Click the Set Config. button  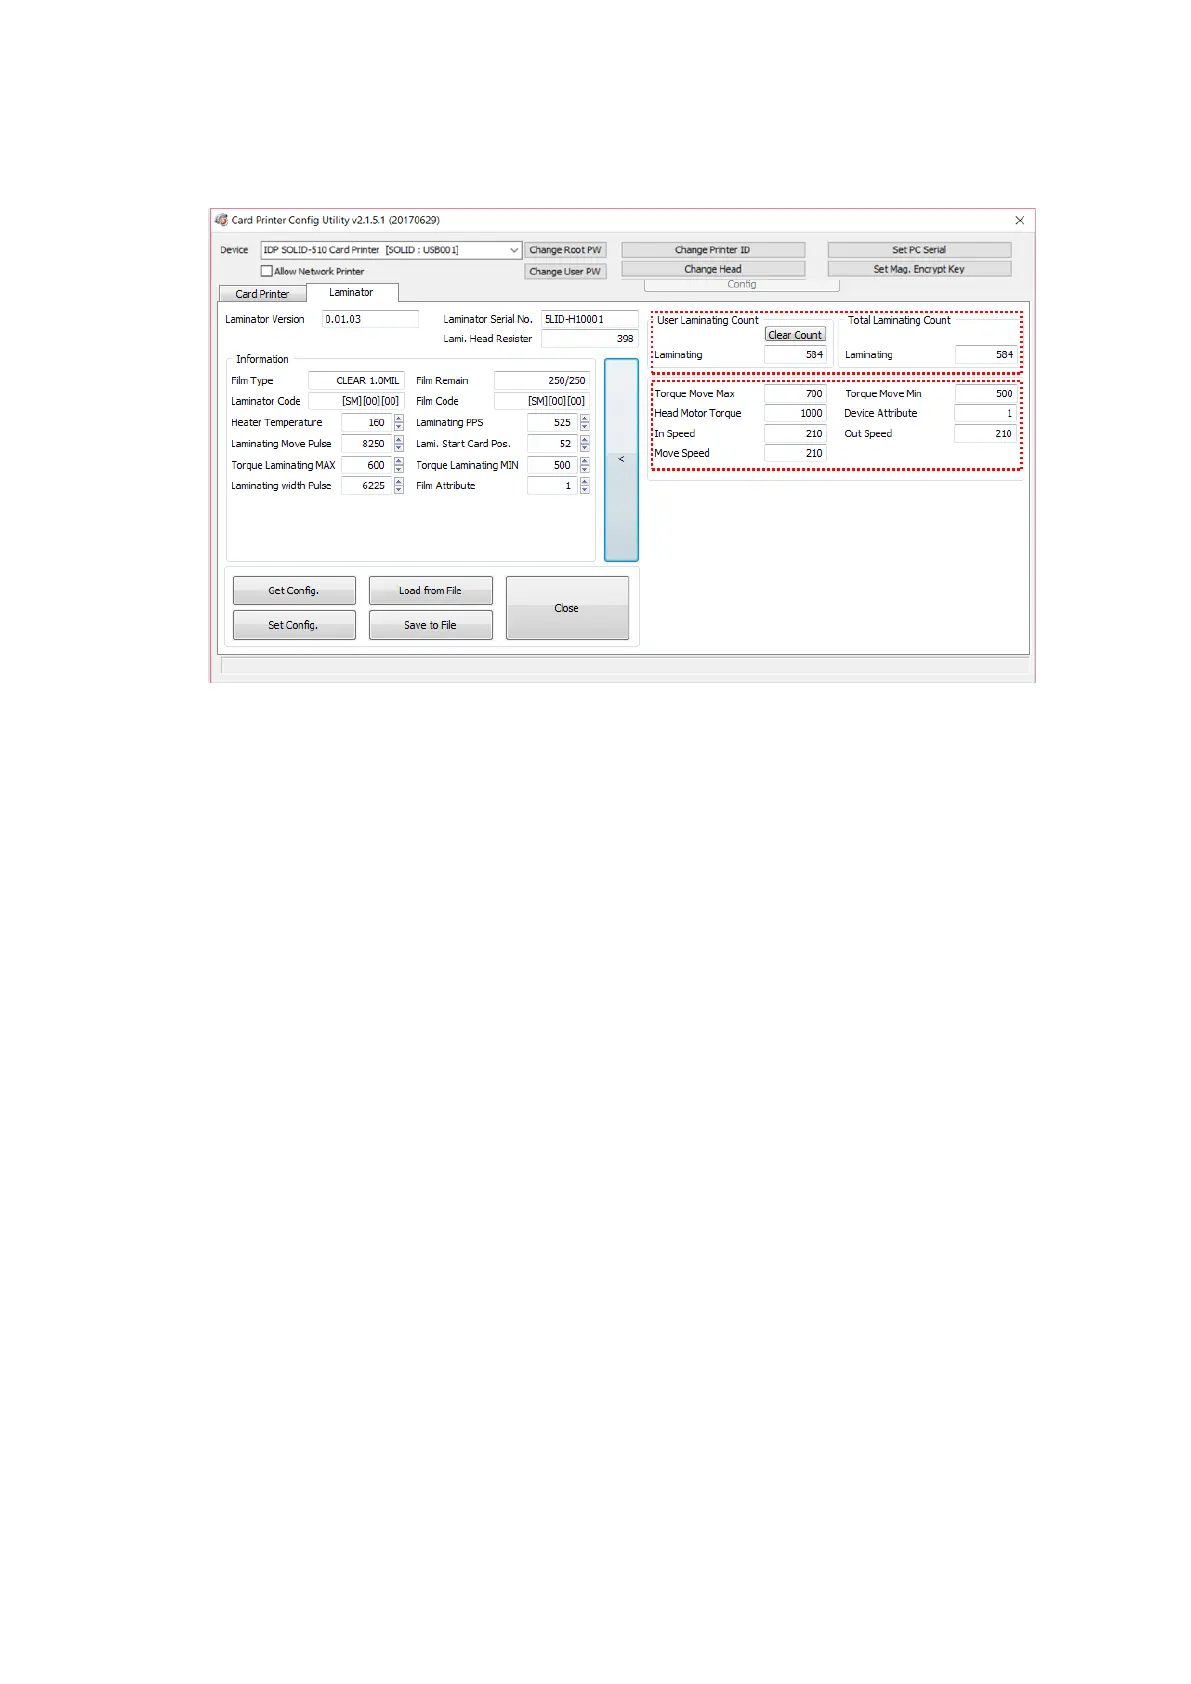coord(294,625)
